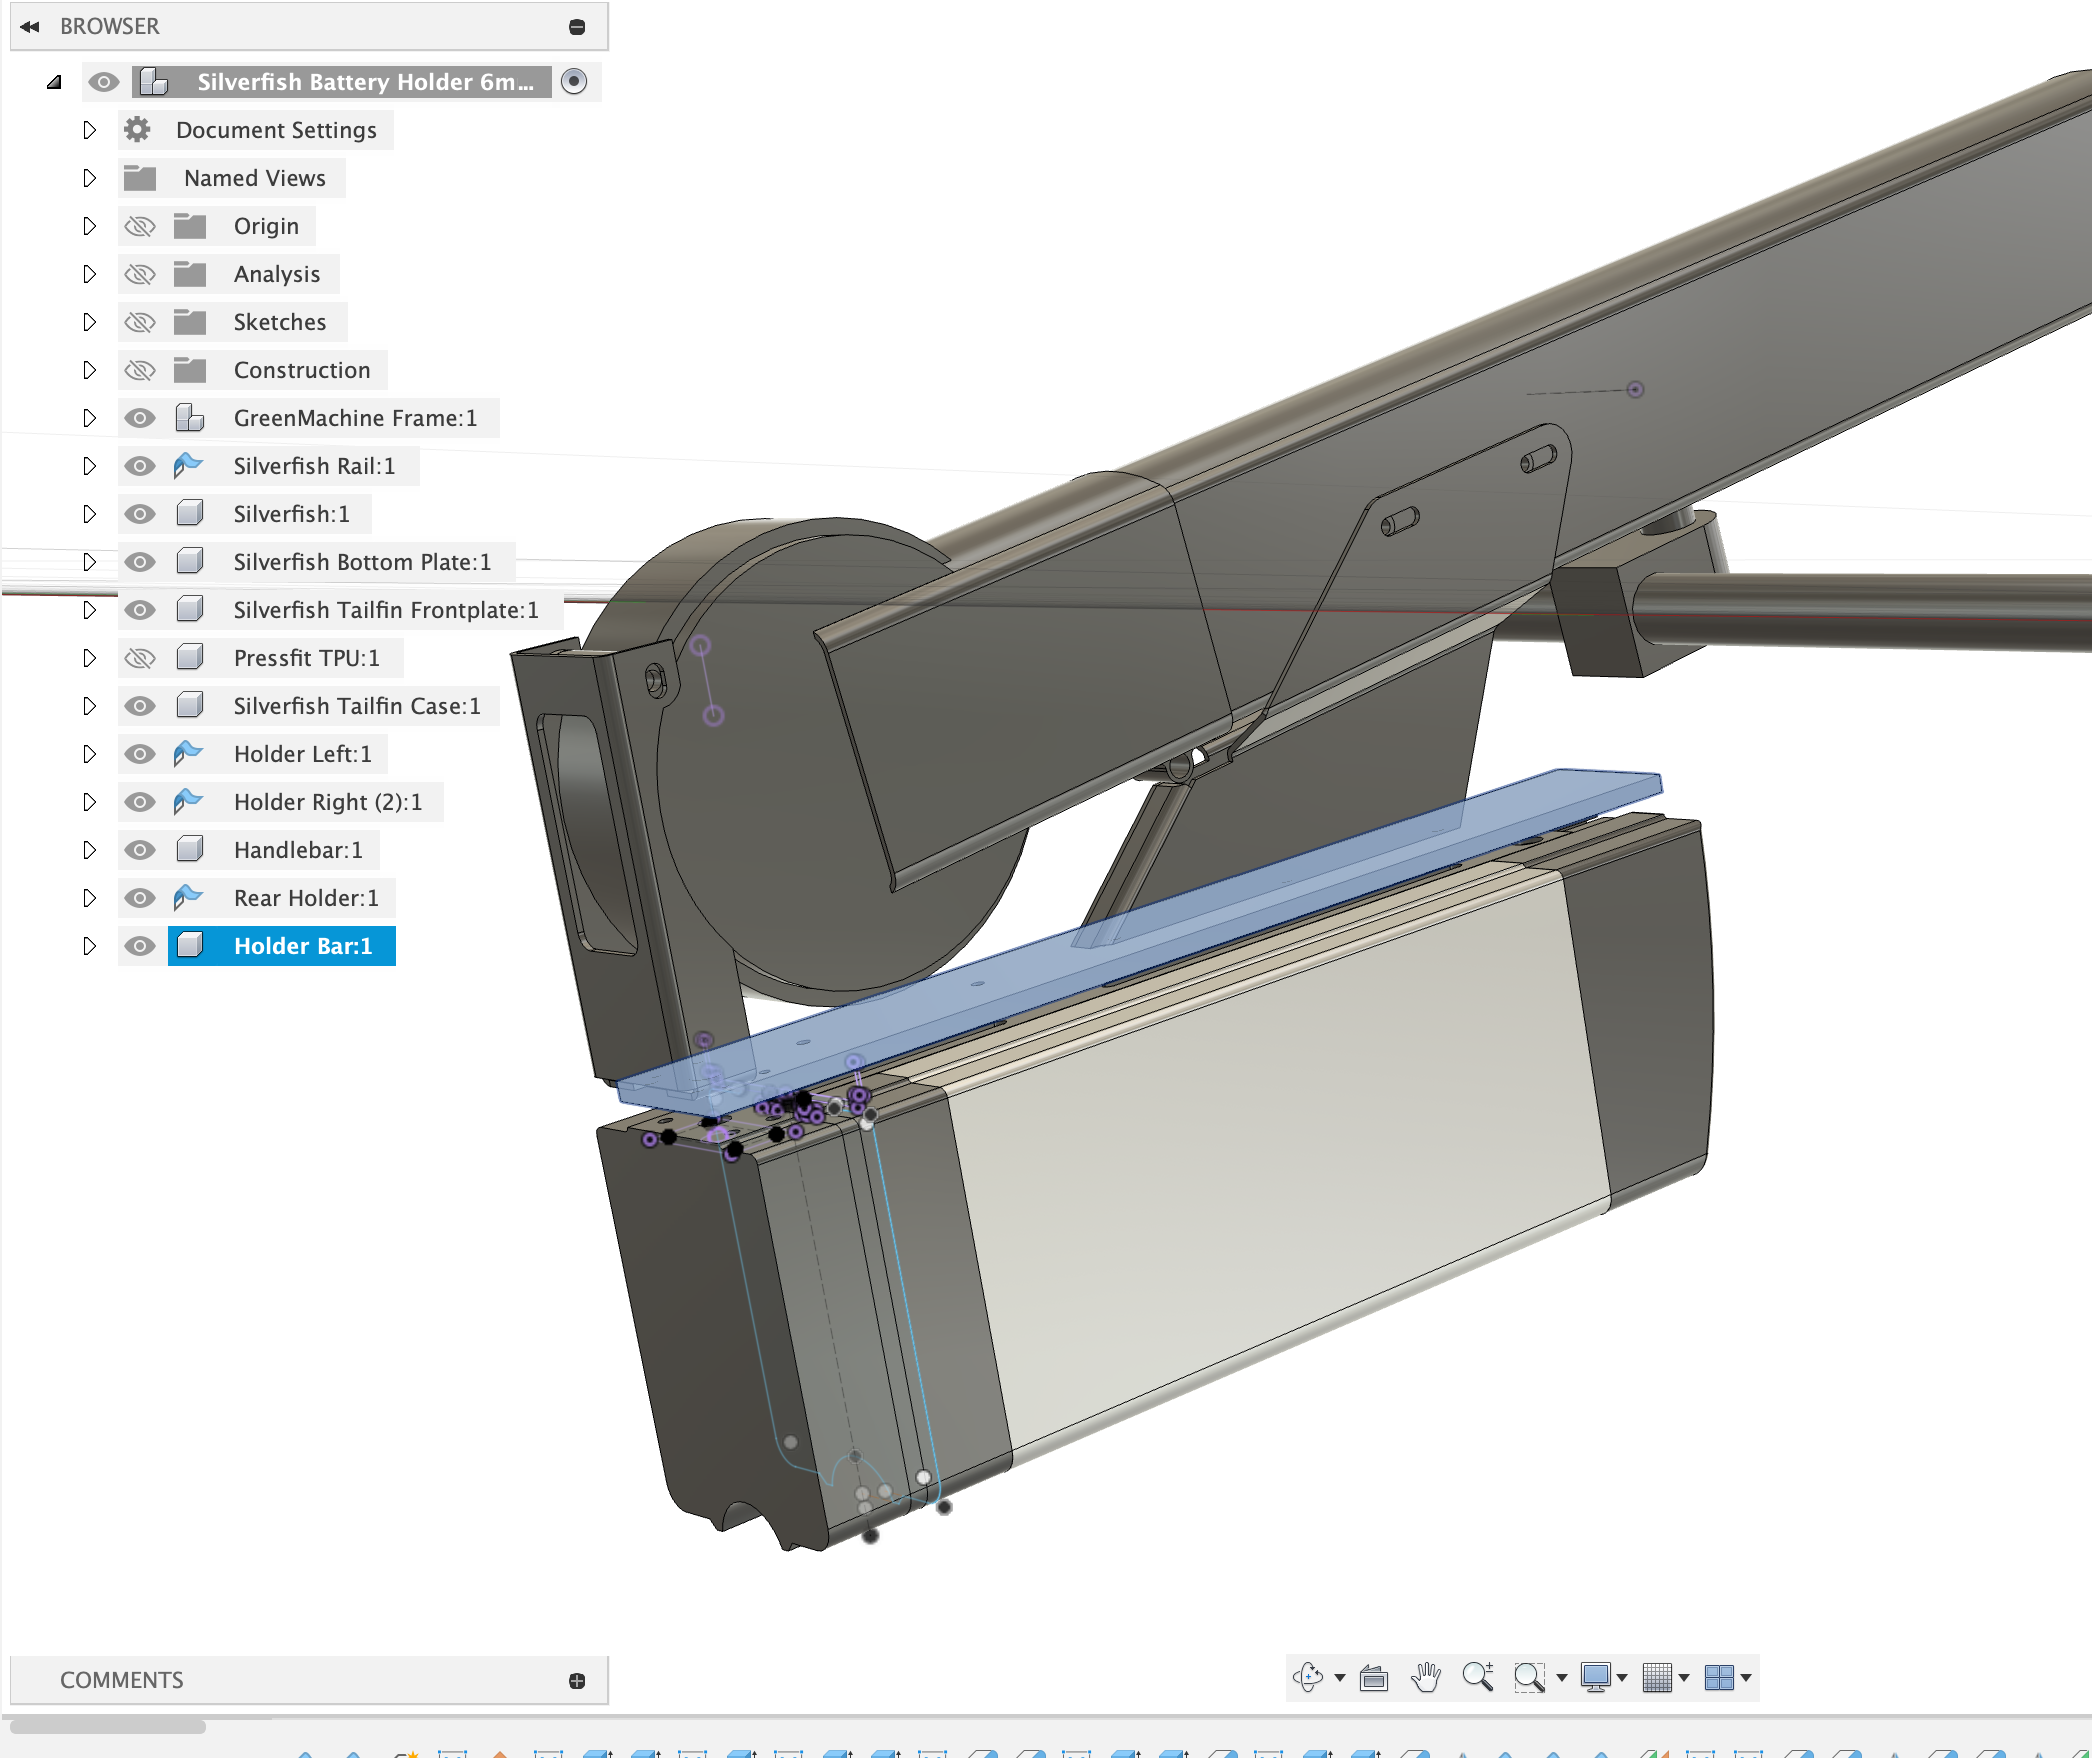Toggle visibility of the Sketches folder
2092x1758 pixels.
[x=140, y=322]
